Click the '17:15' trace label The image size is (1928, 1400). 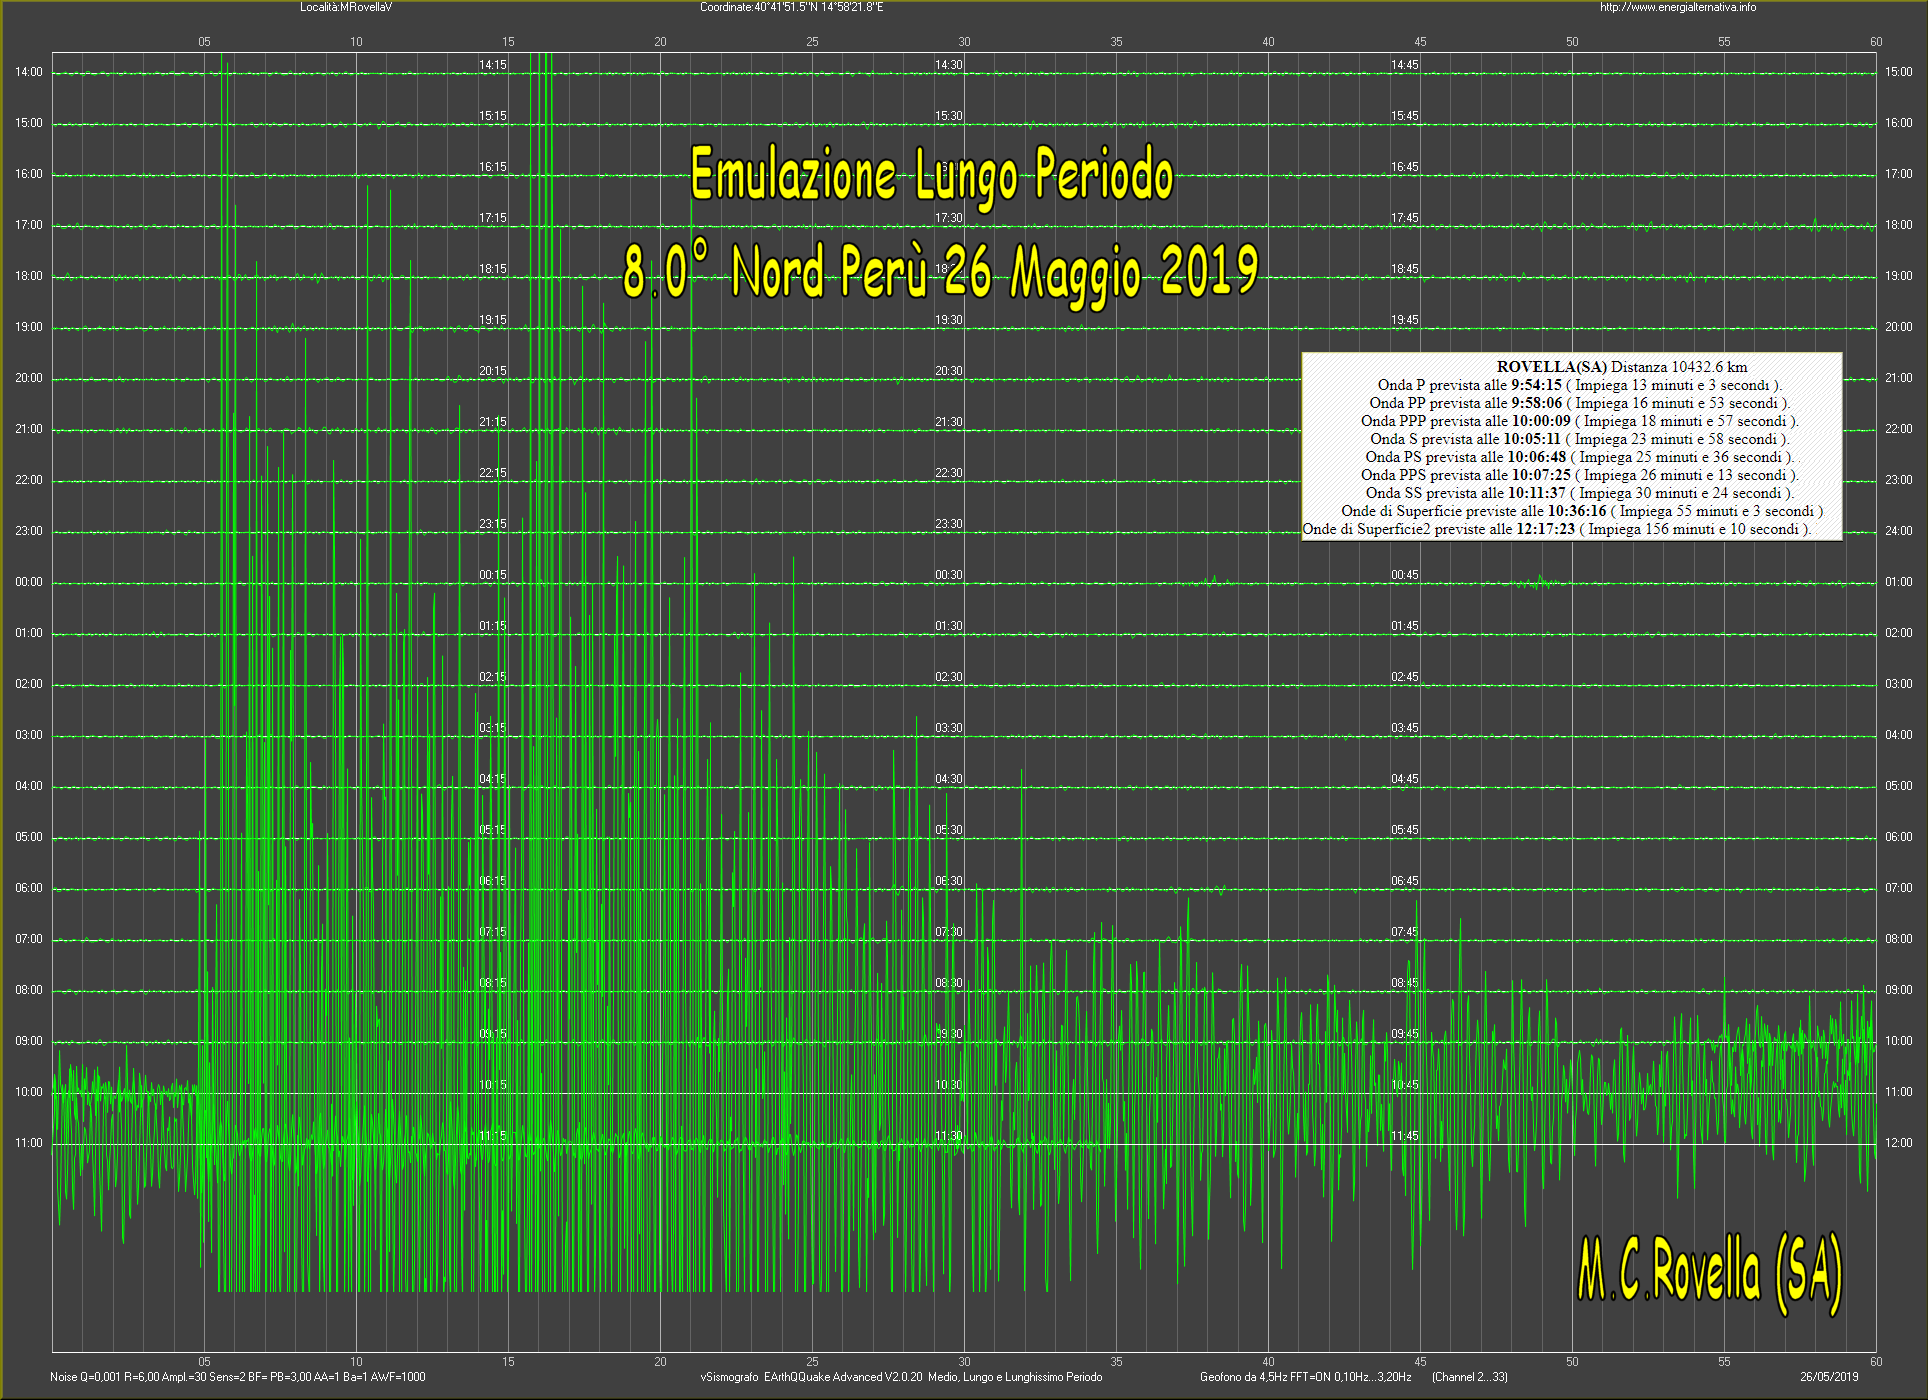coord(493,218)
